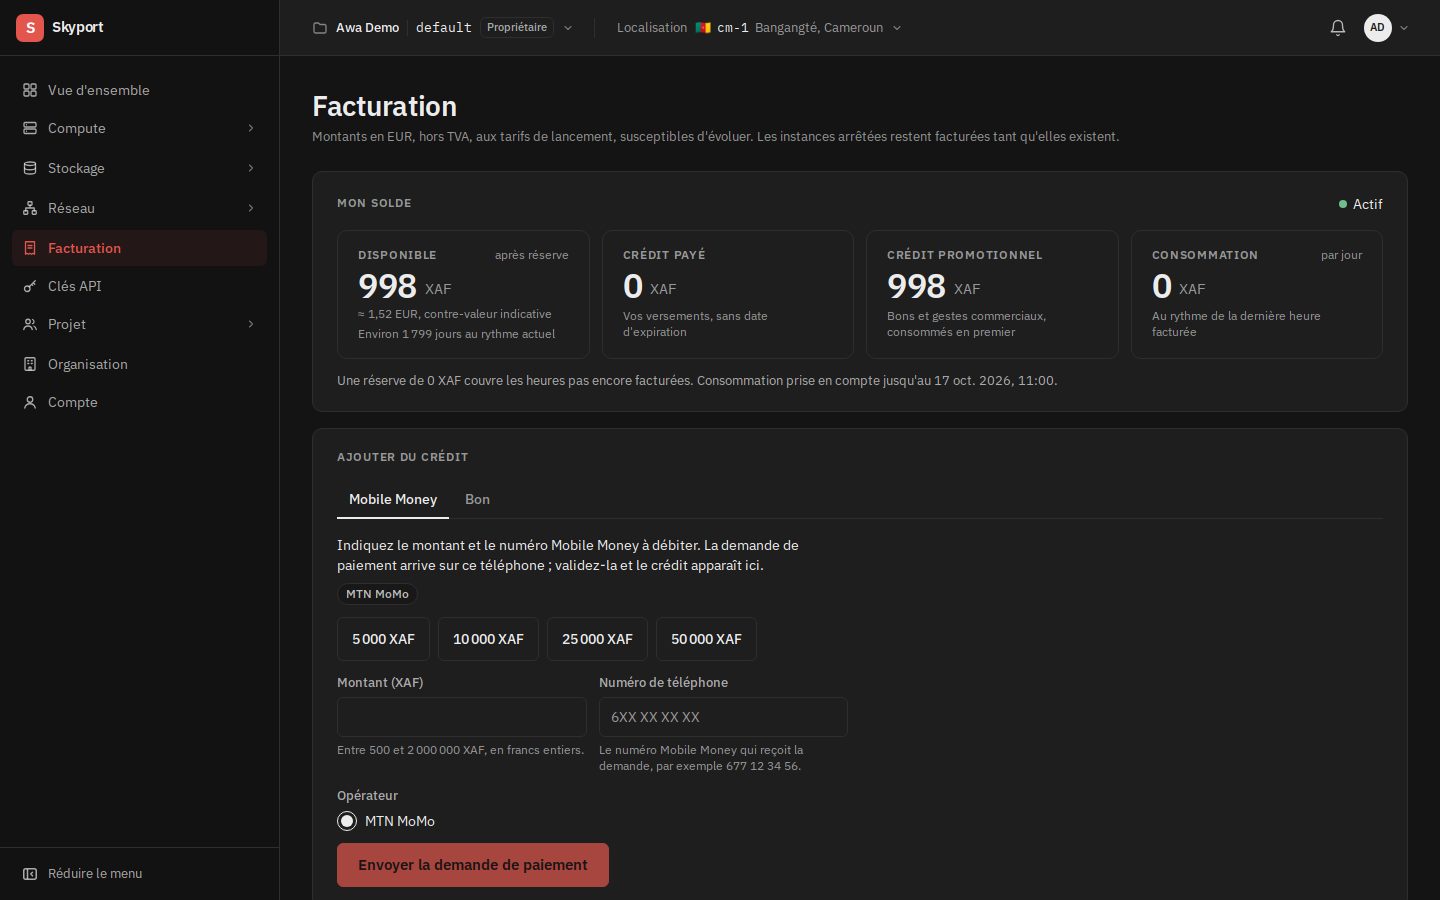Click the Clés API key icon
Viewport: 1440px width, 900px height.
30,286
